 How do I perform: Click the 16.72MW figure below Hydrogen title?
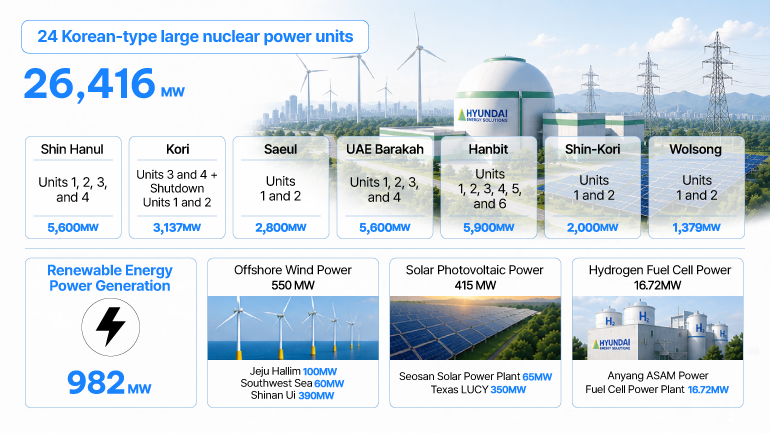click(x=658, y=285)
